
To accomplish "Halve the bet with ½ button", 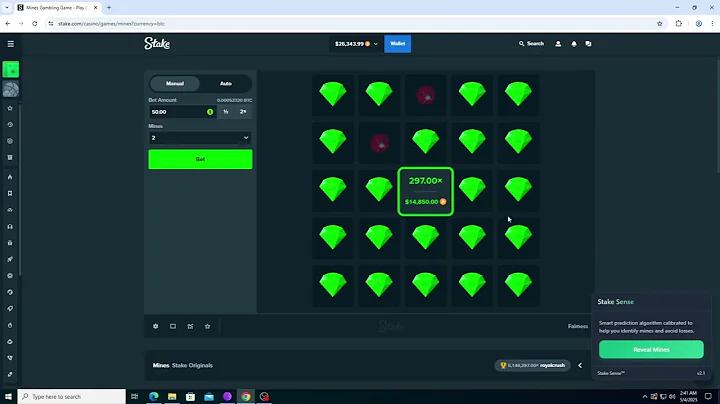I will coord(226,112).
